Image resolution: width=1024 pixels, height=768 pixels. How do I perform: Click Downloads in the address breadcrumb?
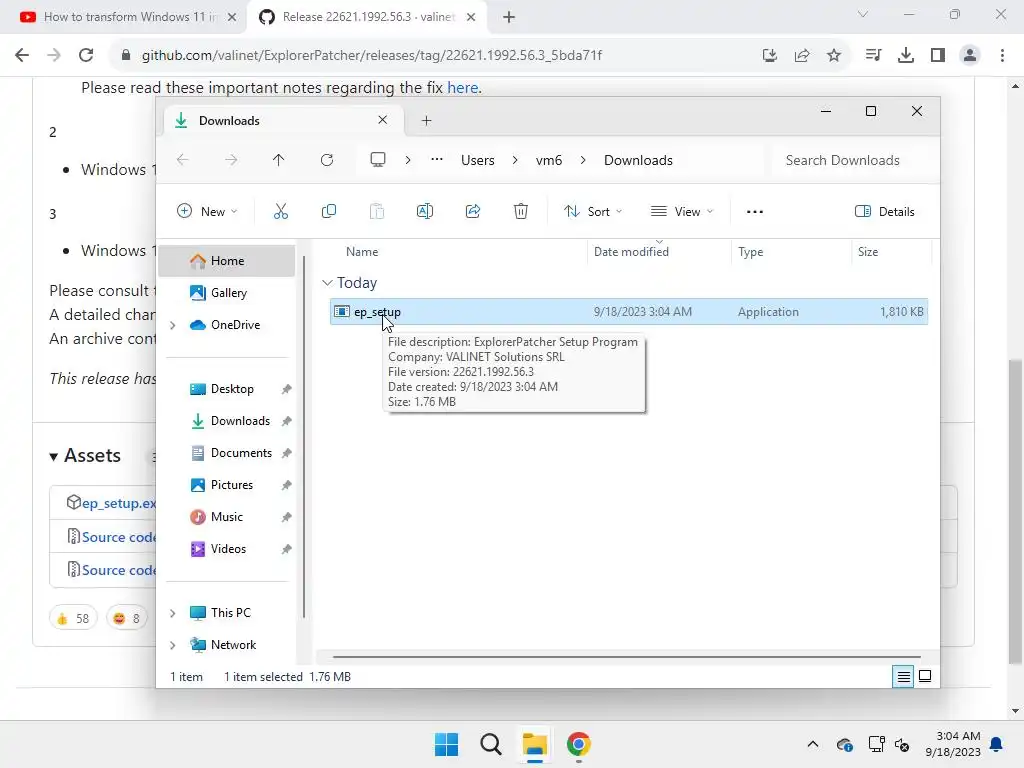click(638, 160)
